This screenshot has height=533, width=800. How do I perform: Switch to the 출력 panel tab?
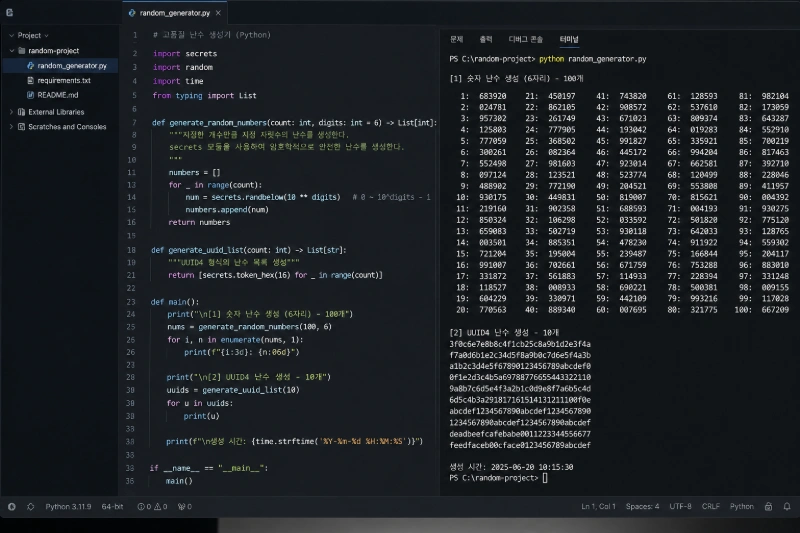pos(486,40)
